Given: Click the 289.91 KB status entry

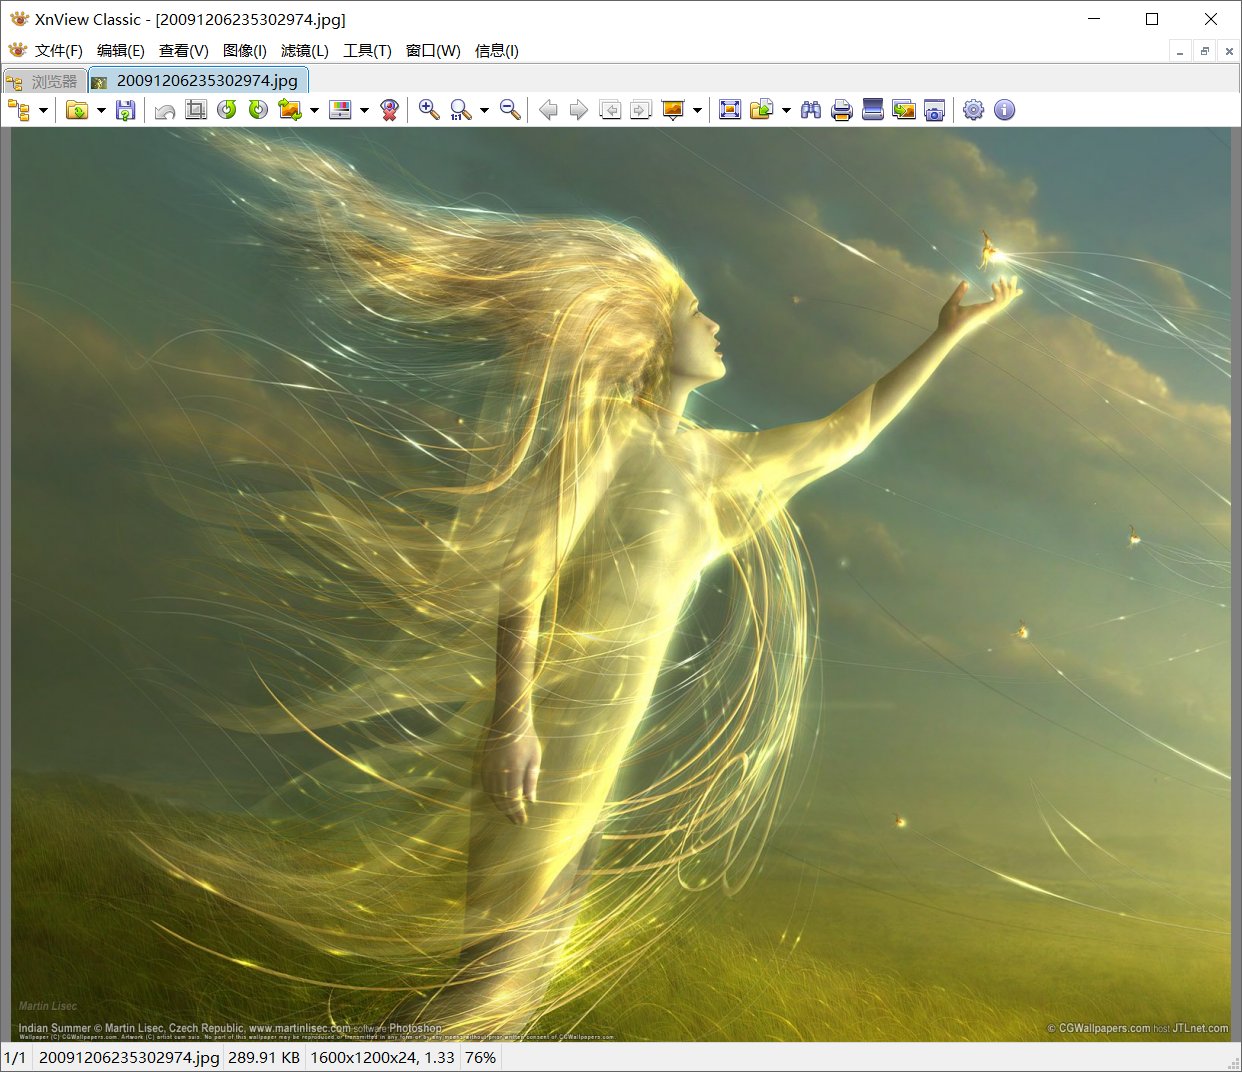Looking at the screenshot, I should click(x=264, y=1057).
